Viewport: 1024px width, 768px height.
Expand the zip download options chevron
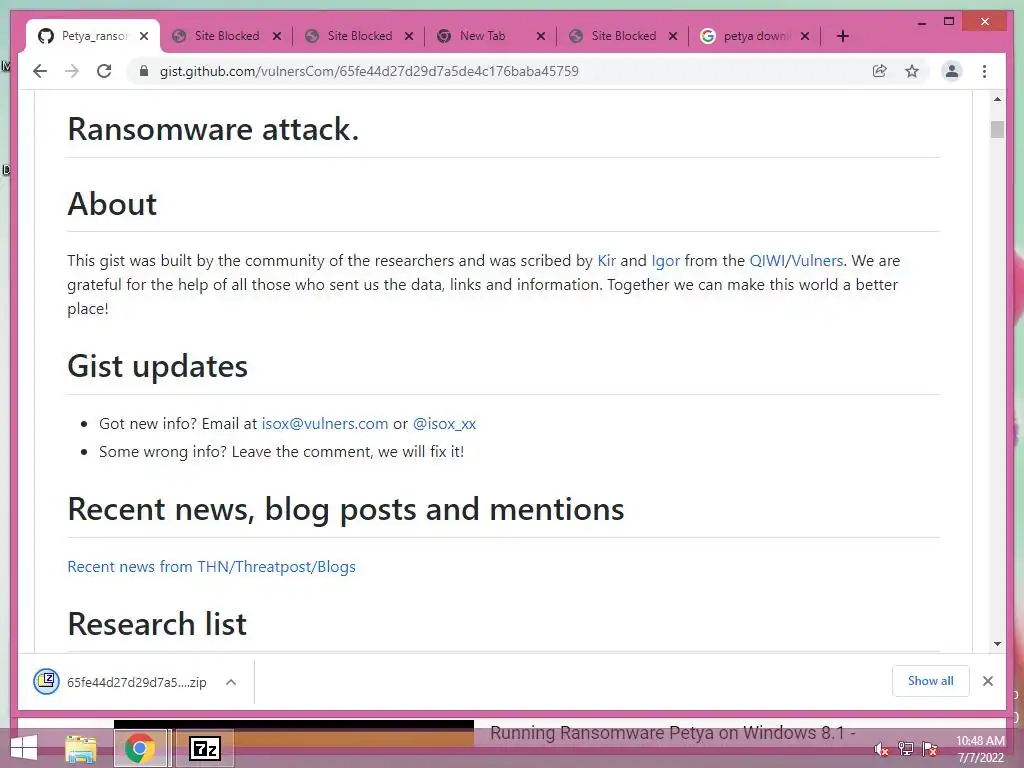pos(231,682)
